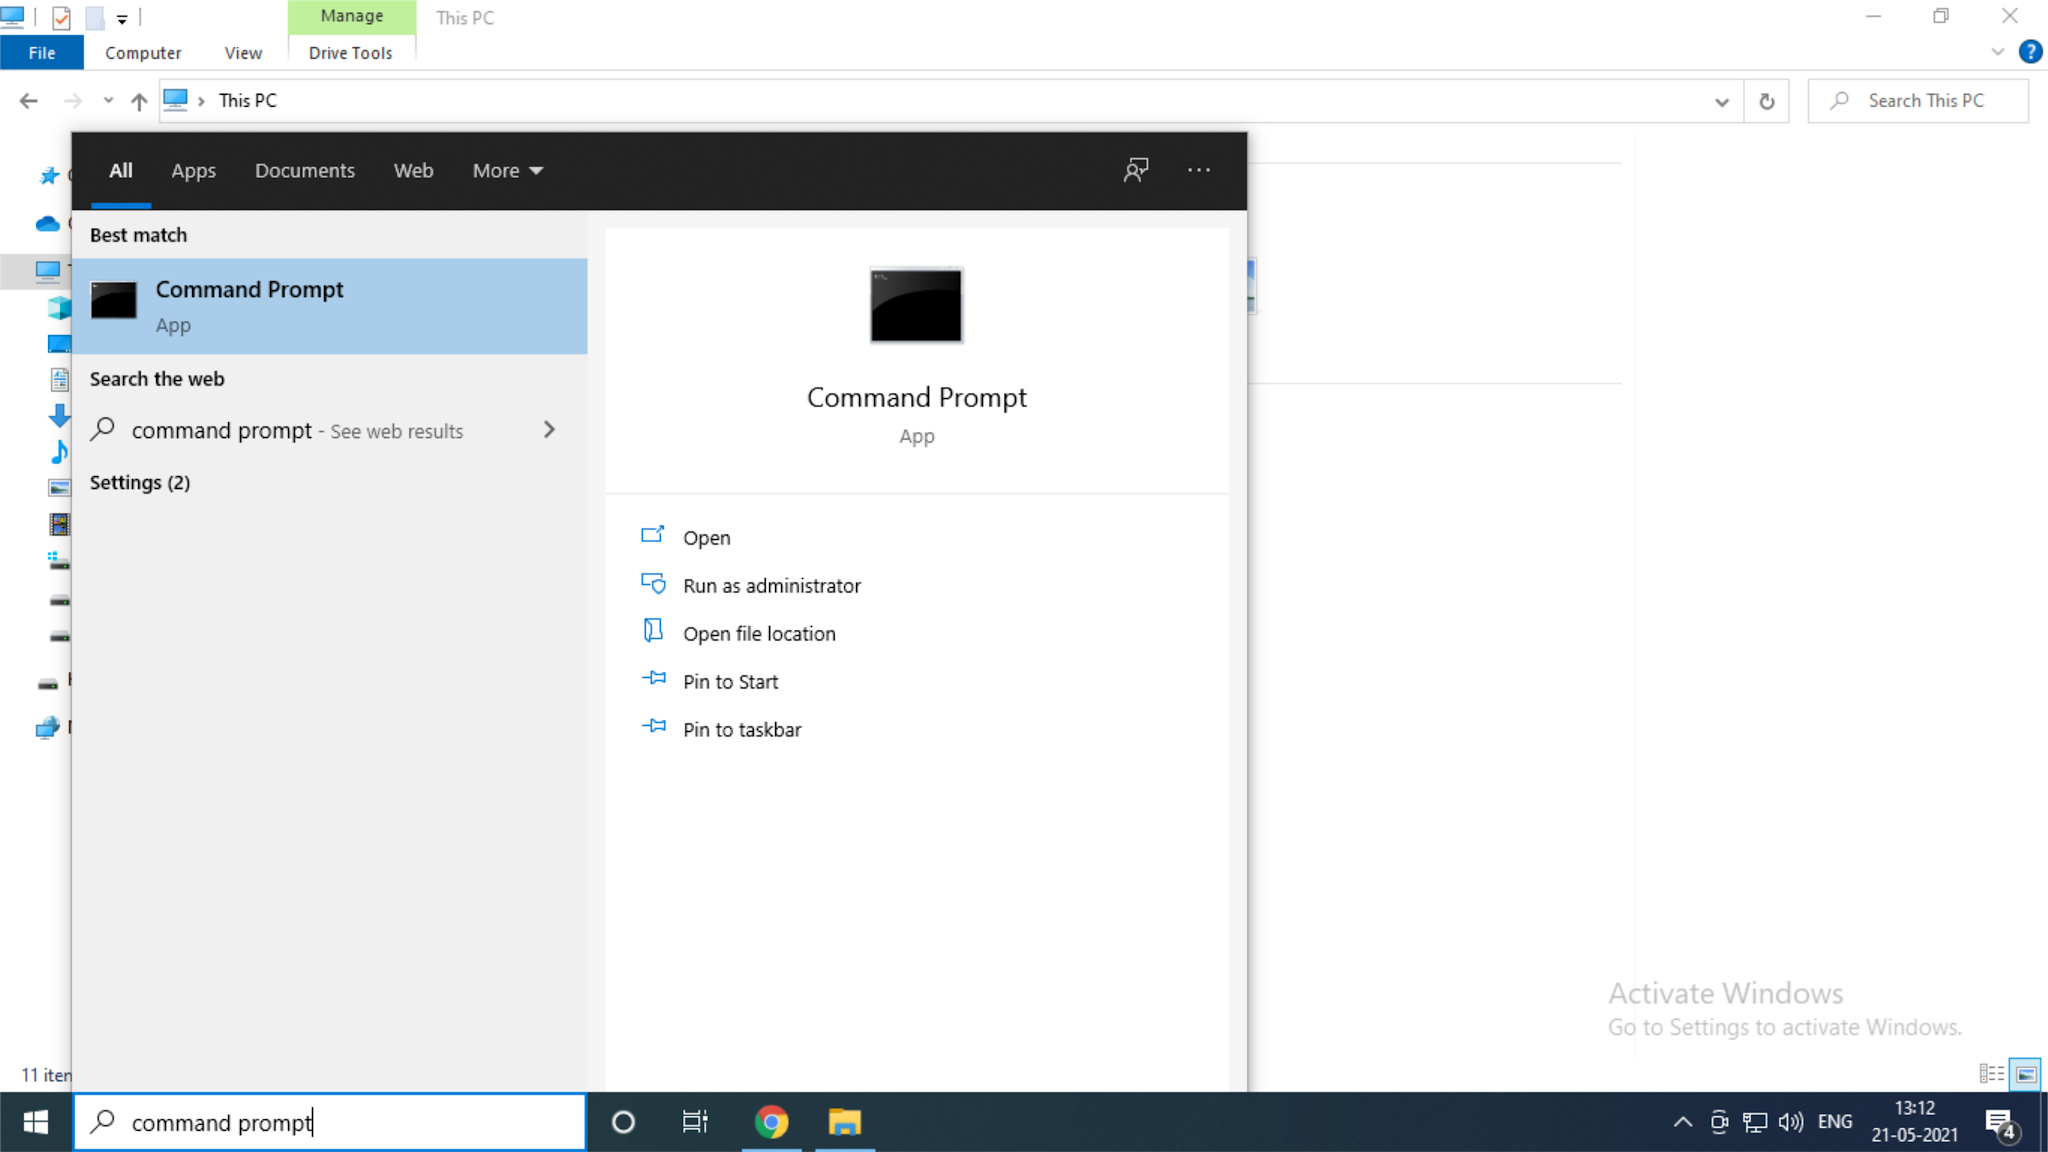2048x1152 pixels.
Task: Switch to the Apps tab in search
Action: coord(193,170)
